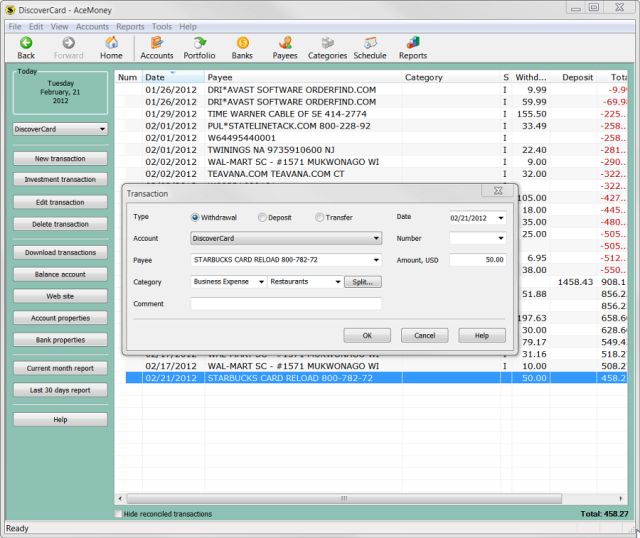Click the Forward navigation icon
The width and height of the screenshot is (640, 538).
tap(69, 43)
